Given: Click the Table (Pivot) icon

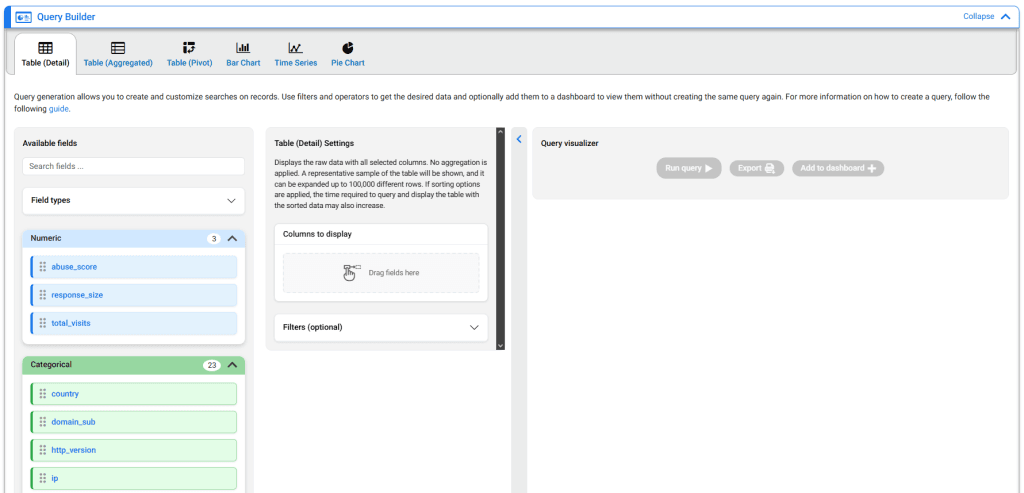Looking at the screenshot, I should coord(189,48).
